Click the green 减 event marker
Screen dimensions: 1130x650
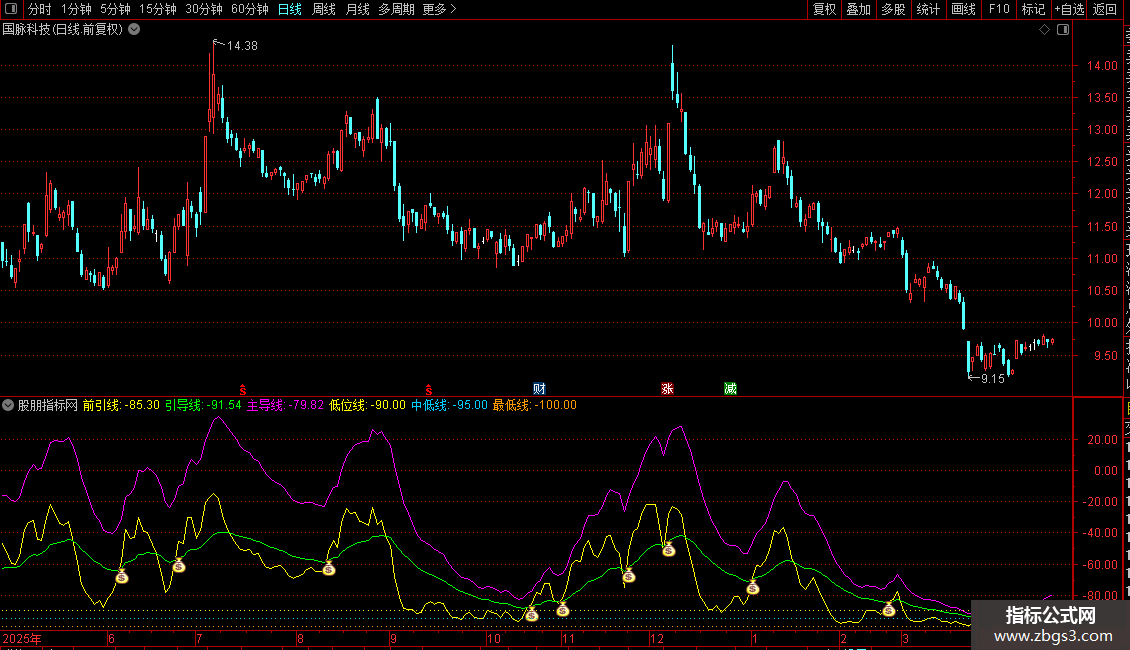[730, 389]
